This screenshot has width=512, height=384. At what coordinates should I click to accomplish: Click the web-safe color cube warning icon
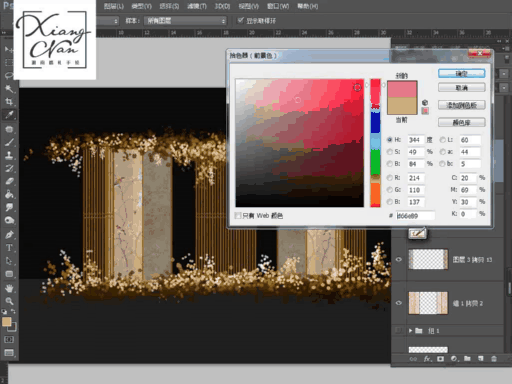425,103
